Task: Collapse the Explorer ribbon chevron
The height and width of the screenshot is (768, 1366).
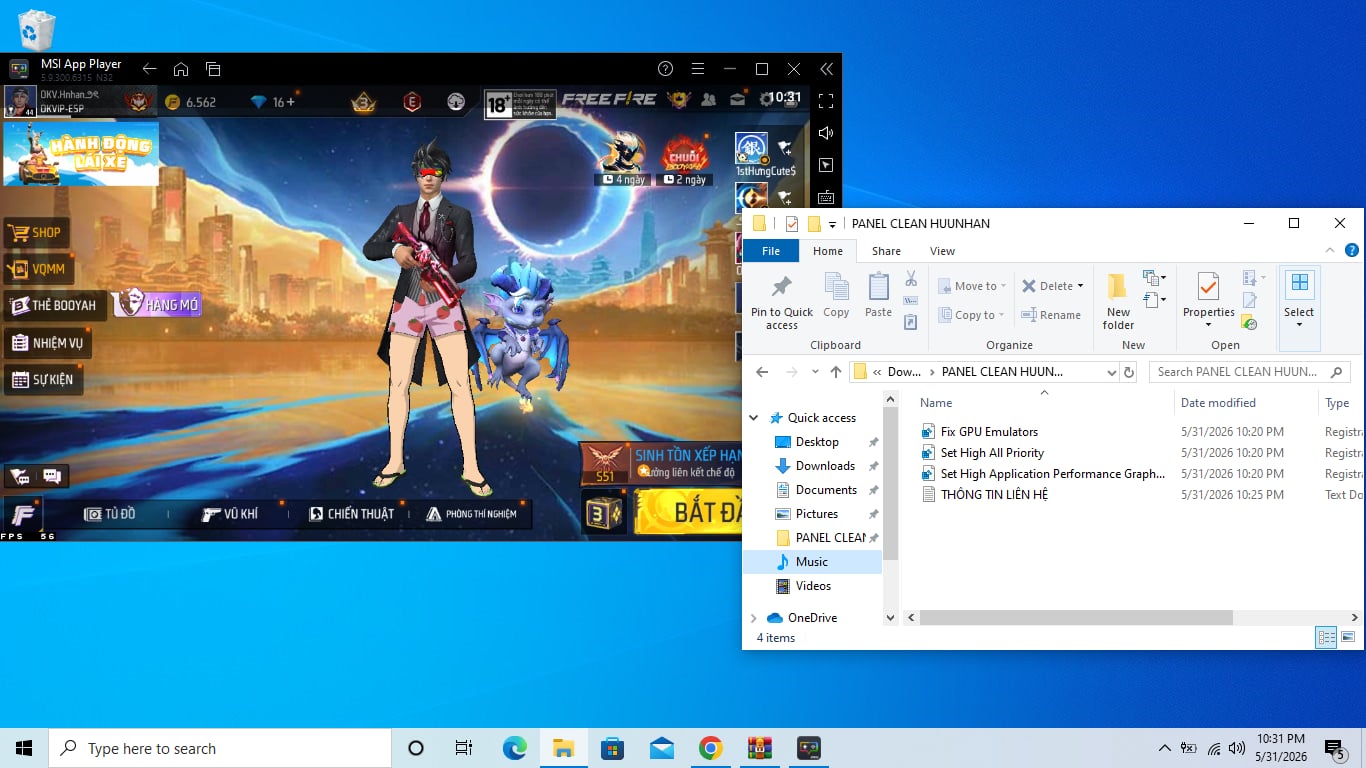Action: tap(1330, 251)
